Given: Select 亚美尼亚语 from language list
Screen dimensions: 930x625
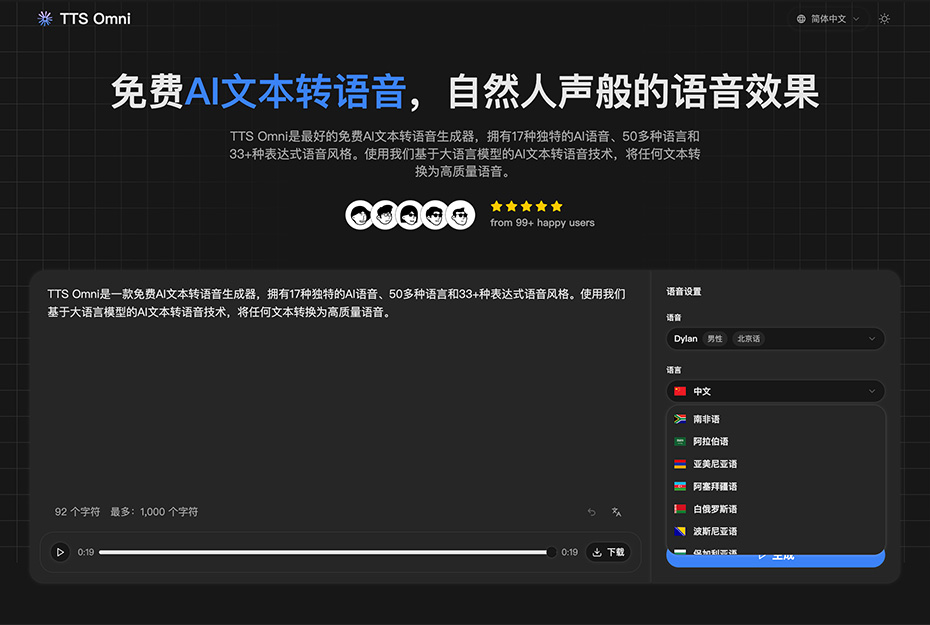Looking at the screenshot, I should (775, 464).
